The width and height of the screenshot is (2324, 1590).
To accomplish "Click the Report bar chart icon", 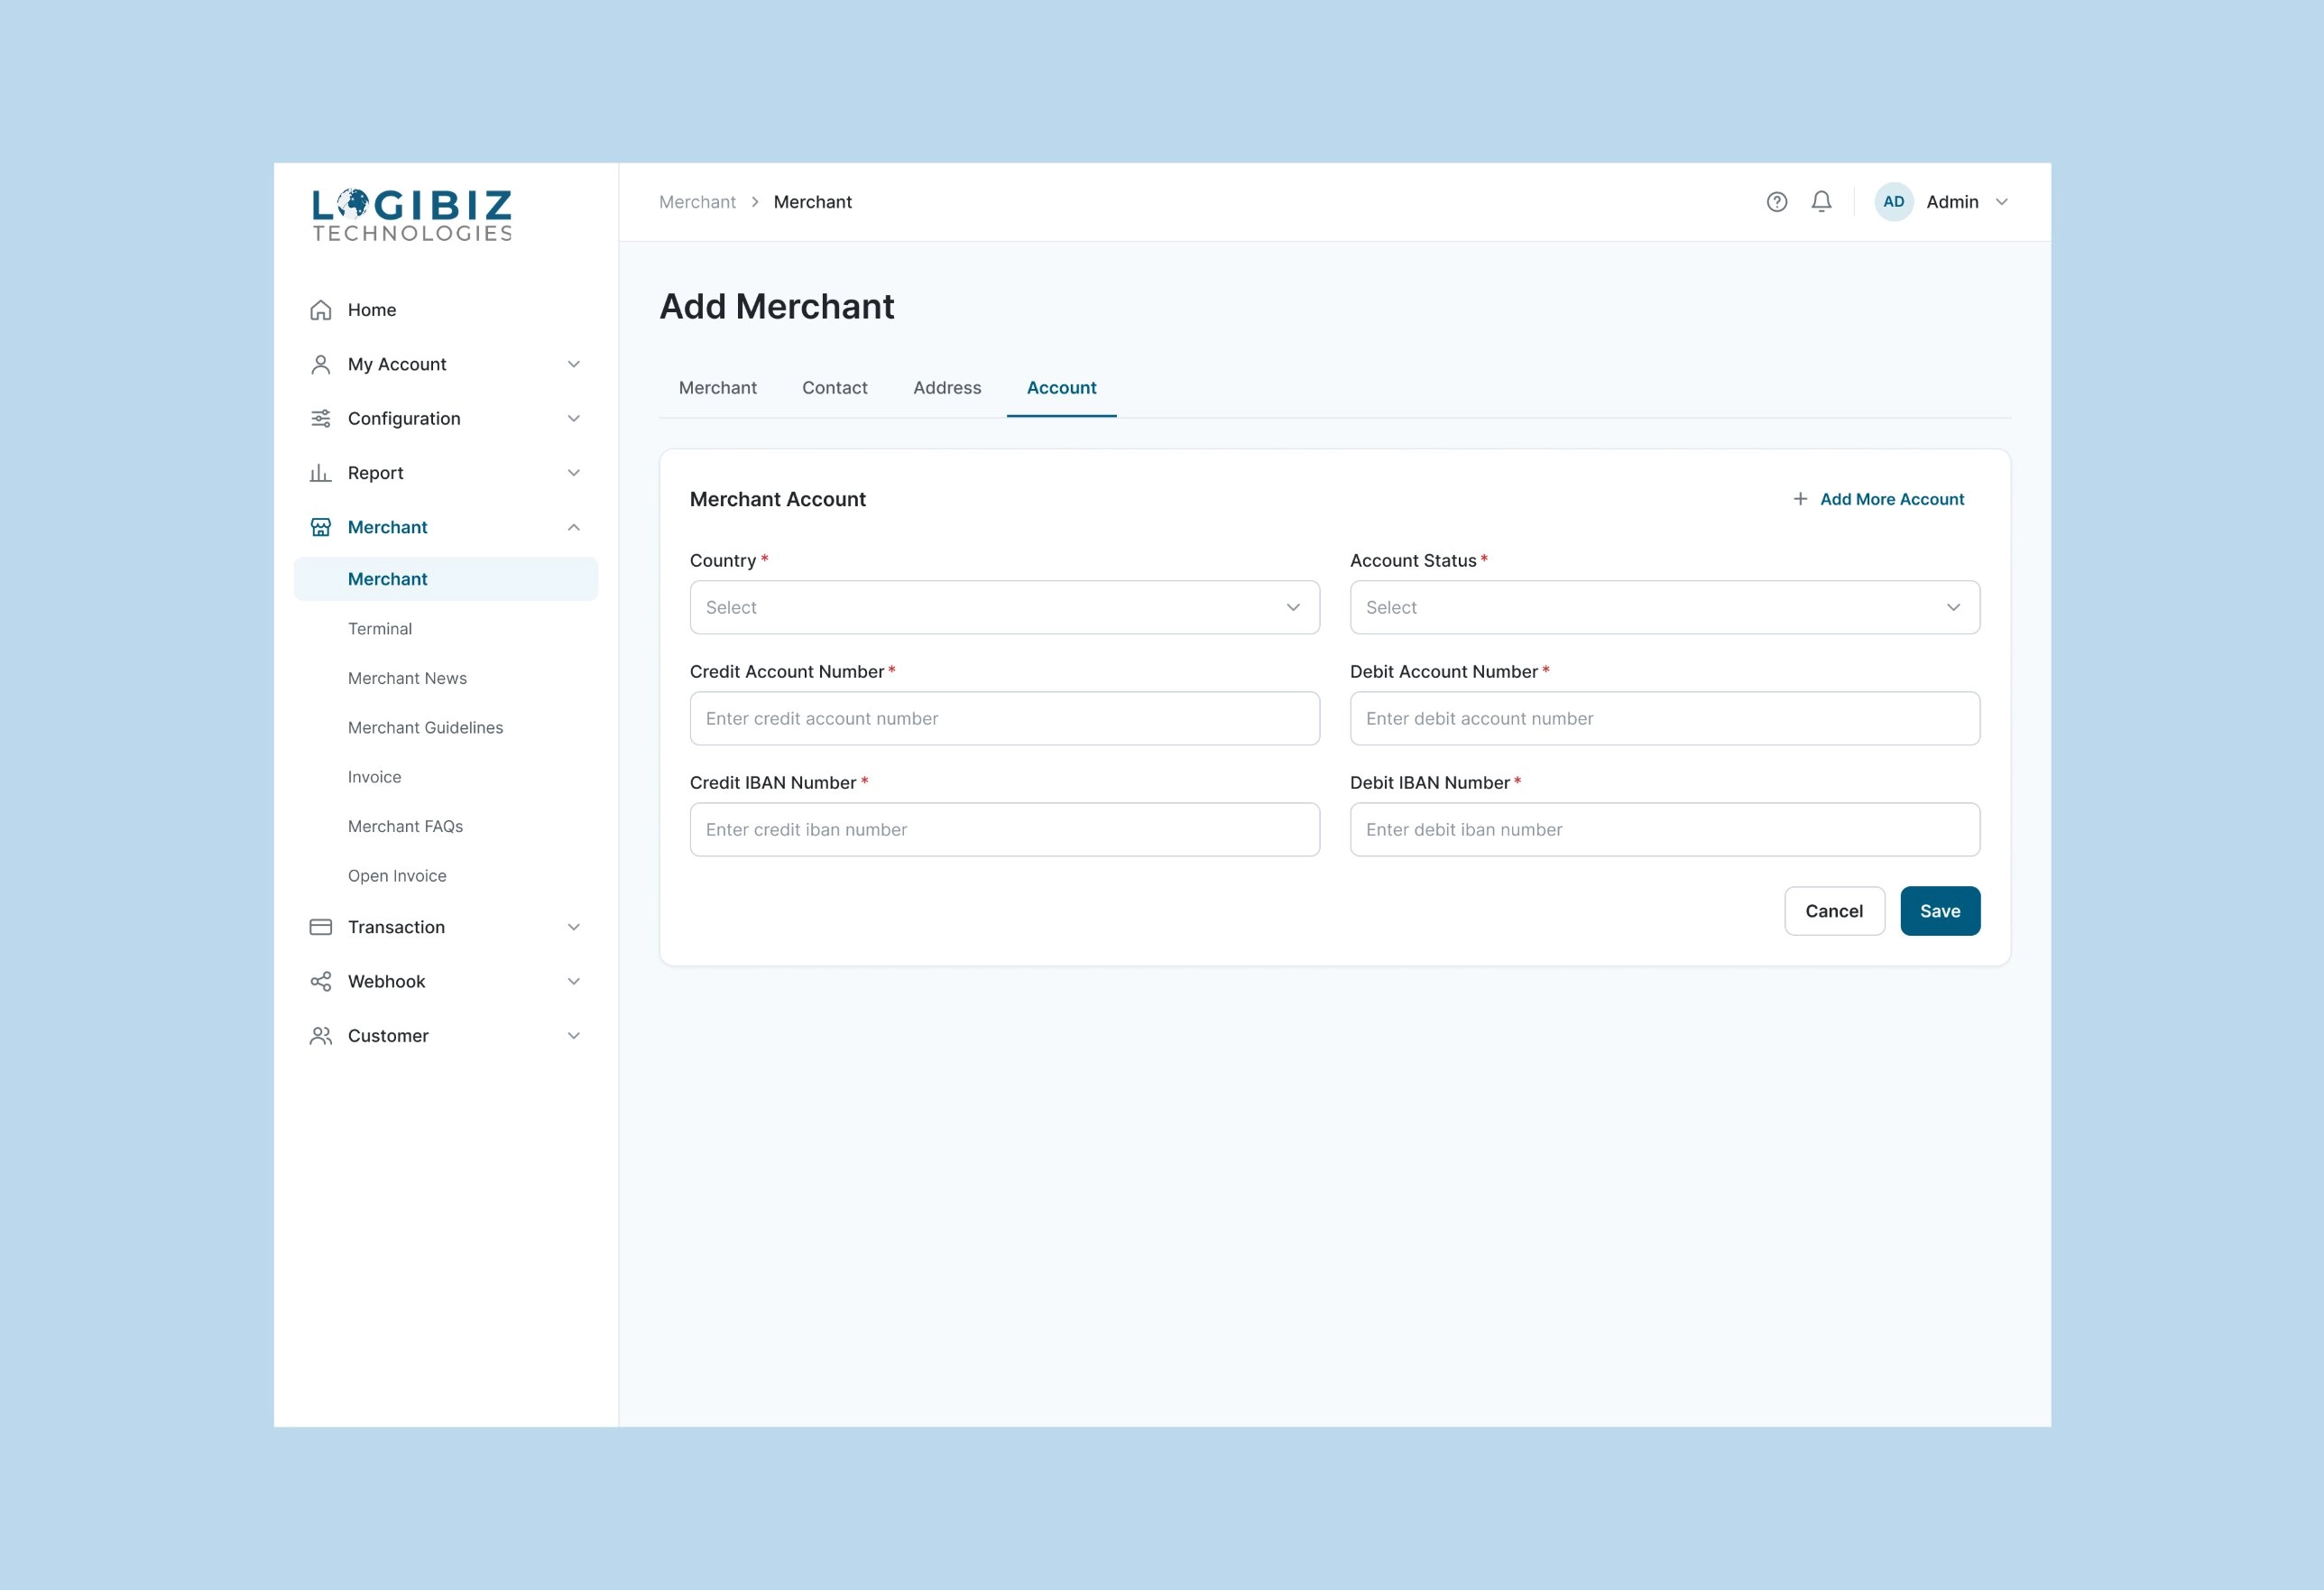I will click(320, 473).
